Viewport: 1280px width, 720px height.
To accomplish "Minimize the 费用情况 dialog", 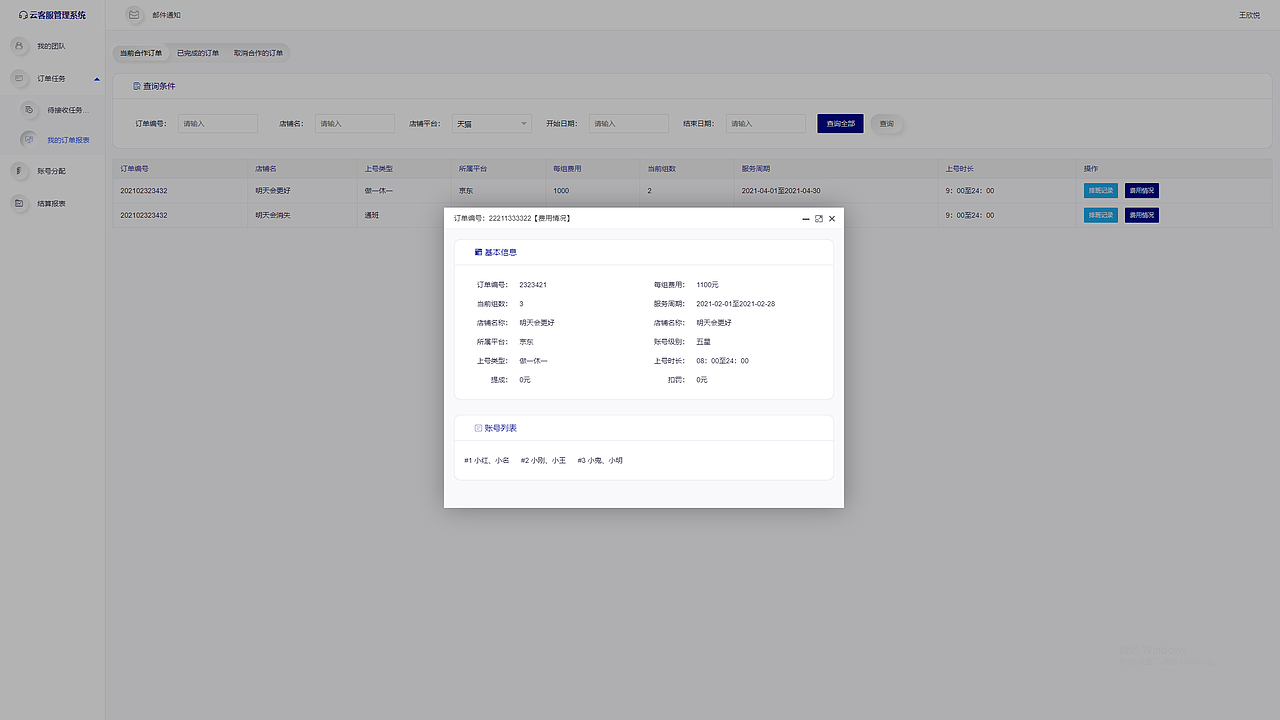I will (806, 218).
